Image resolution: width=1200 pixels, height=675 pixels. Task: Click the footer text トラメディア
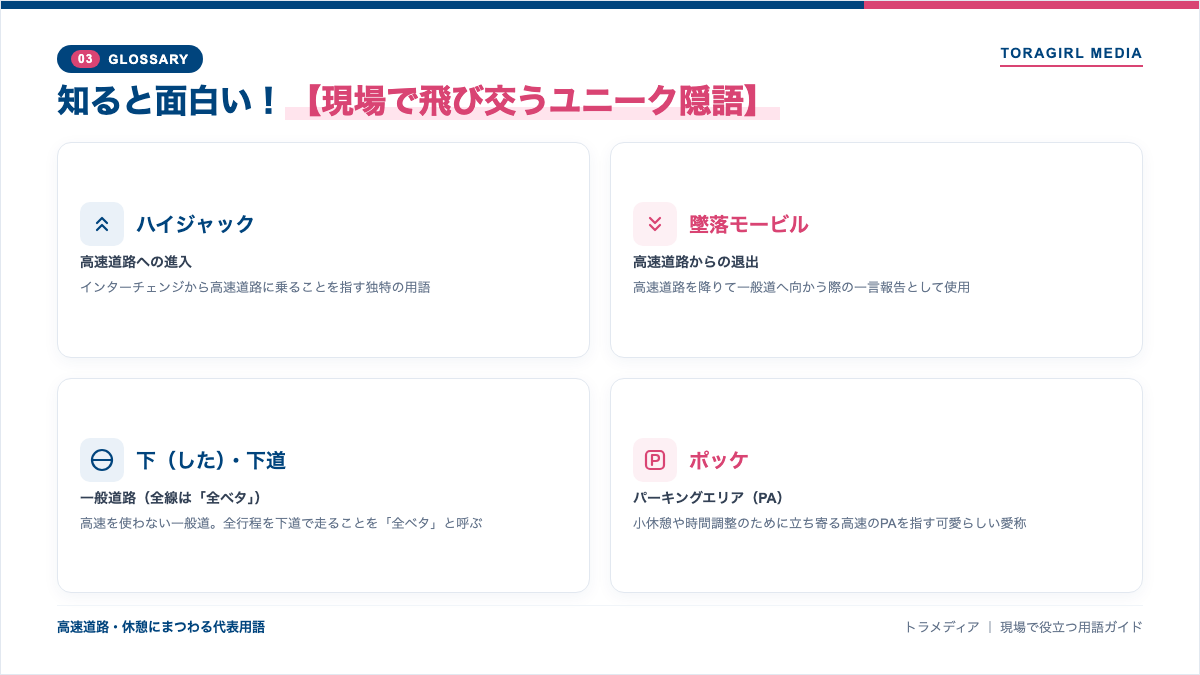[x=942, y=627]
